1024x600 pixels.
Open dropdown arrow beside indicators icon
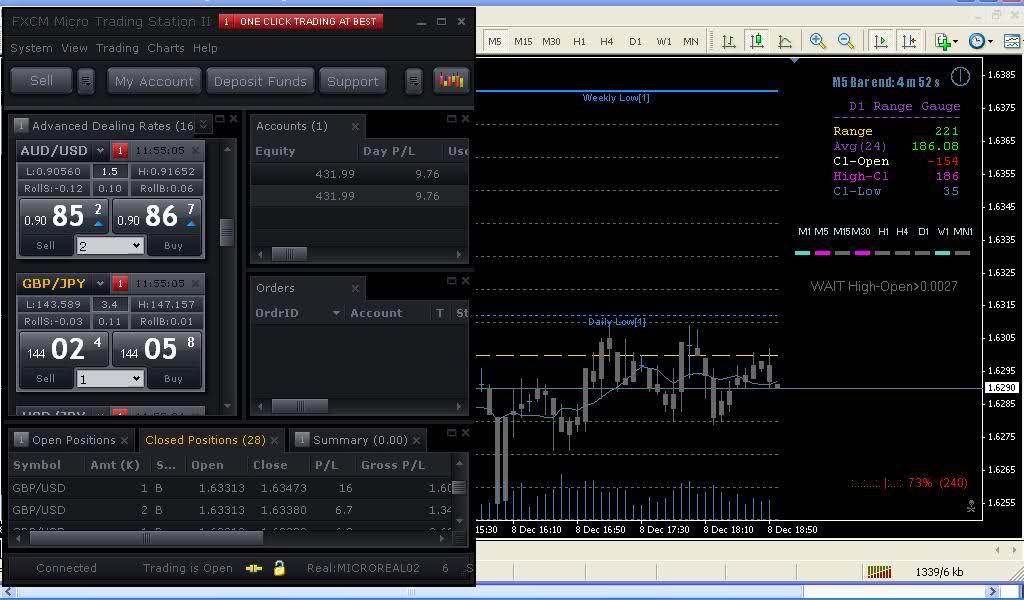955,42
